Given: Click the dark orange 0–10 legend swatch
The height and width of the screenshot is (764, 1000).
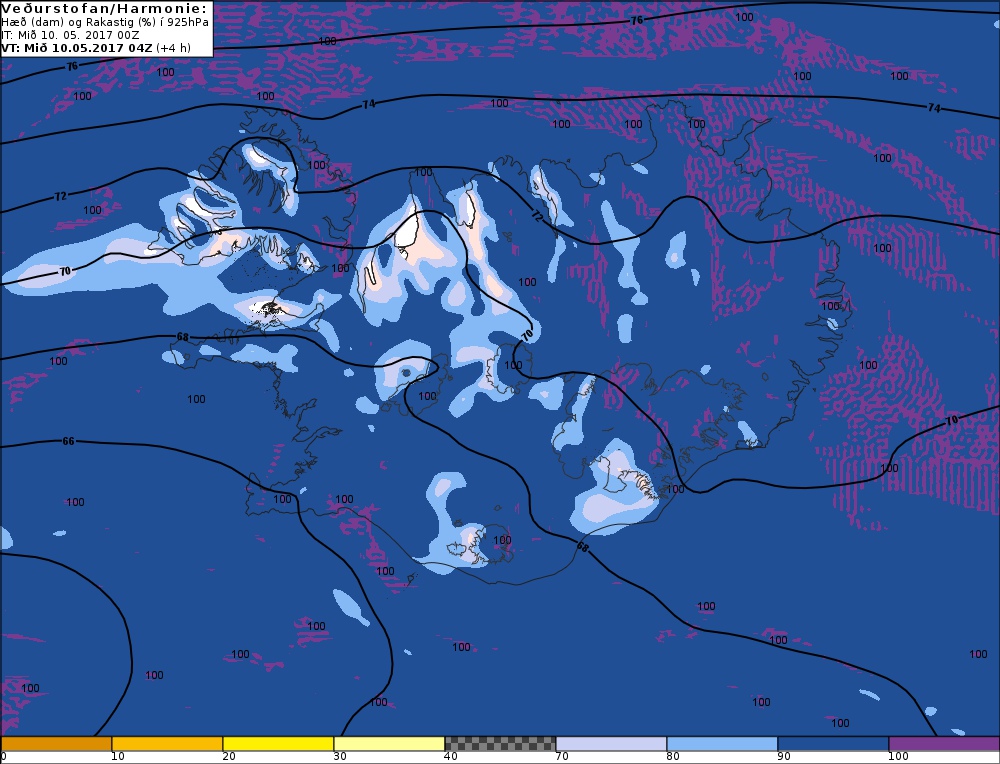Looking at the screenshot, I should pyautogui.click(x=56, y=744).
